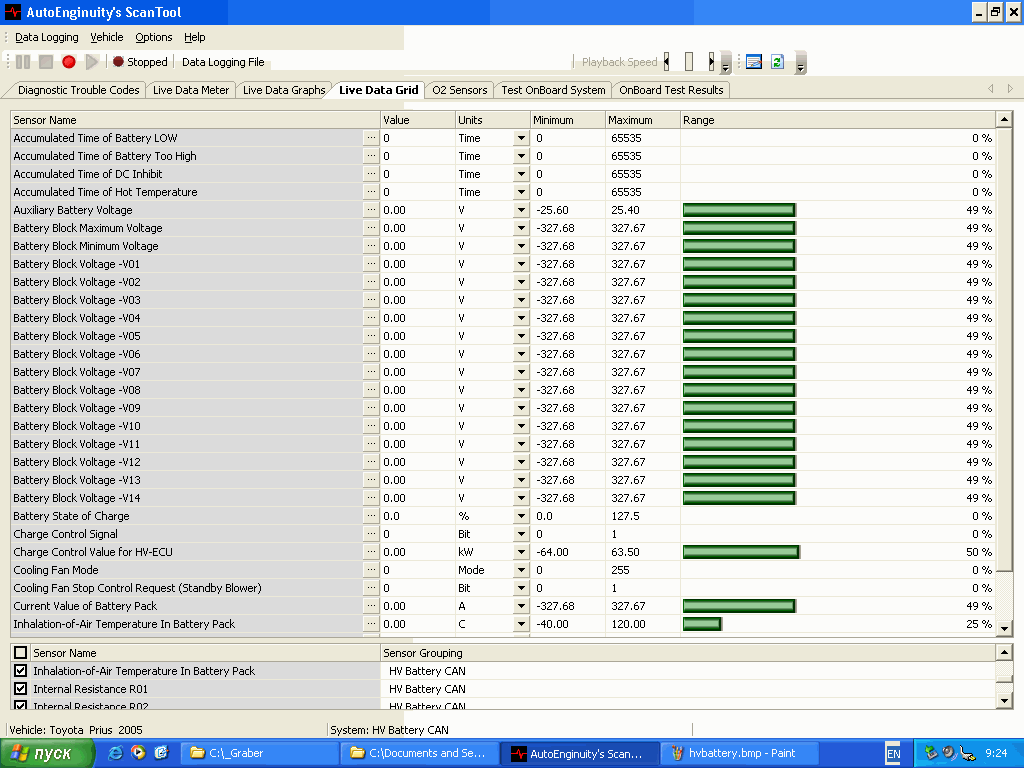This screenshot has width=1024, height=768.
Task: Open Internet Explorer from quick launch
Action: pos(116,753)
